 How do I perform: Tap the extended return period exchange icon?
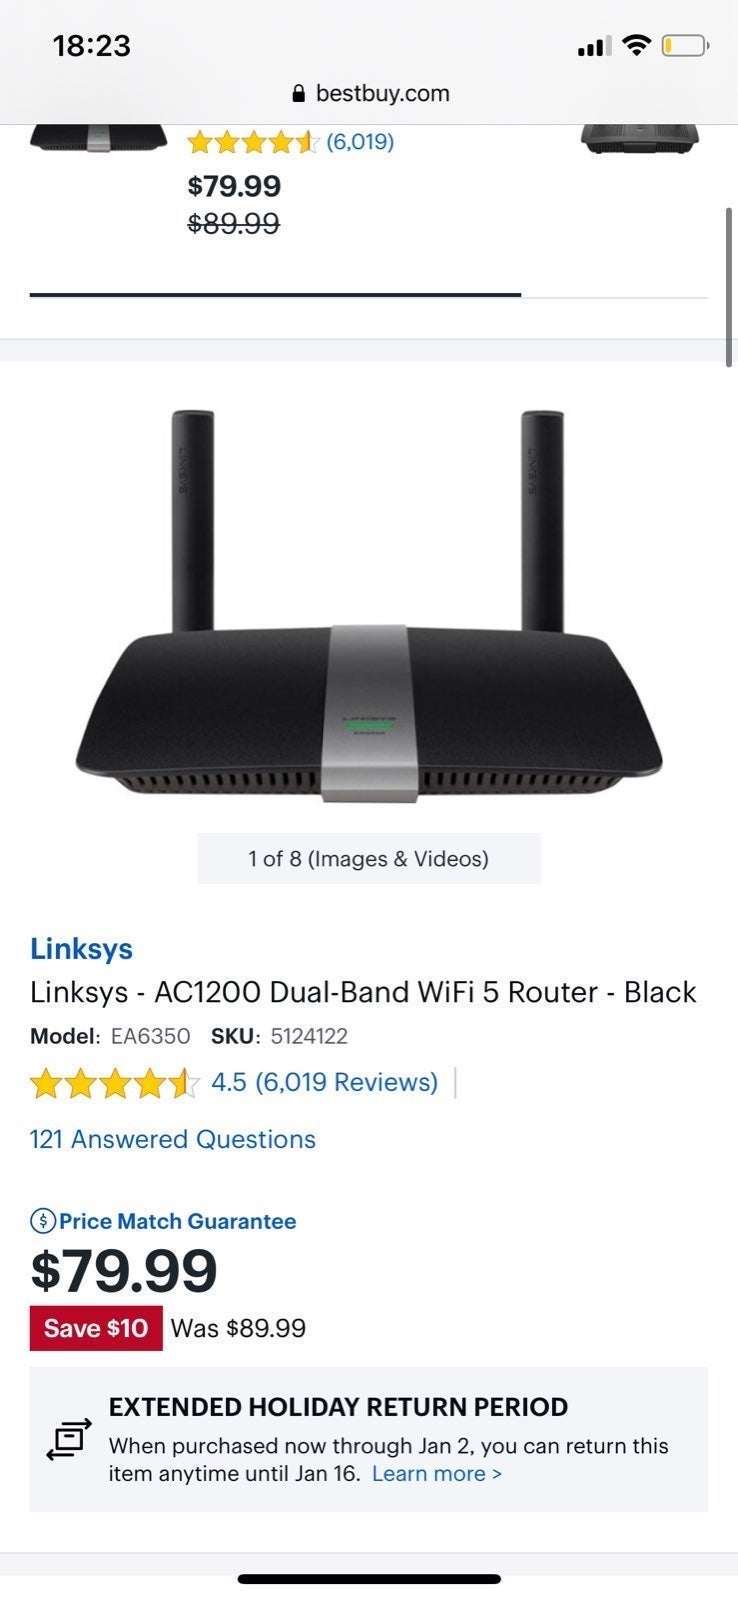(x=70, y=1439)
